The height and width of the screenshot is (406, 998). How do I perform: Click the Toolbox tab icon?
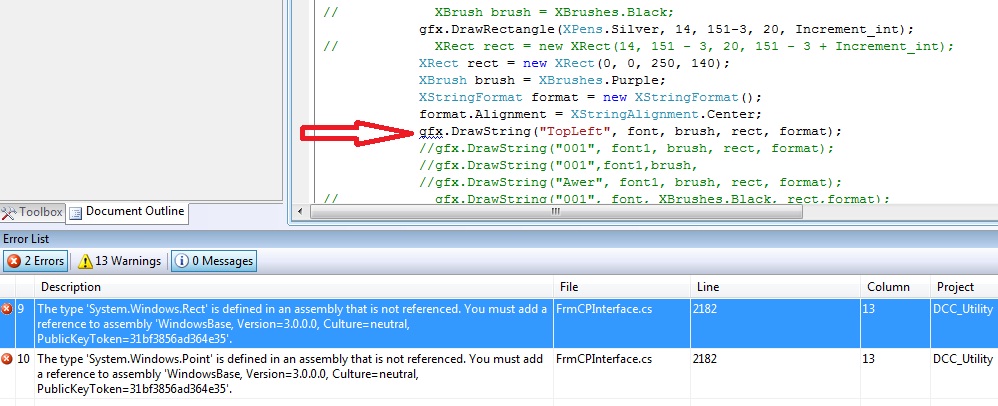click(8, 213)
